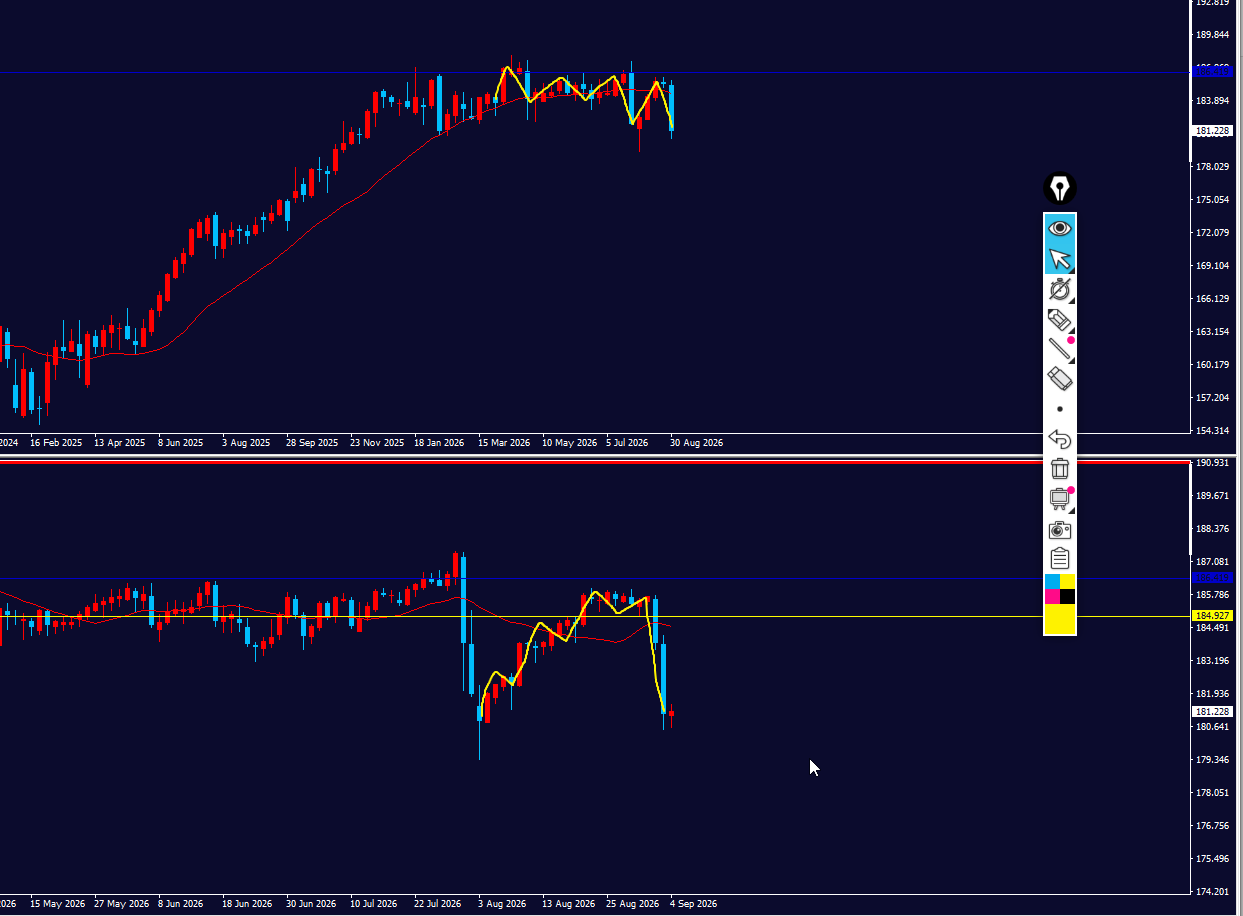Click the yellow 184.927 price level label
This screenshot has width=1243, height=916.
click(1212, 615)
